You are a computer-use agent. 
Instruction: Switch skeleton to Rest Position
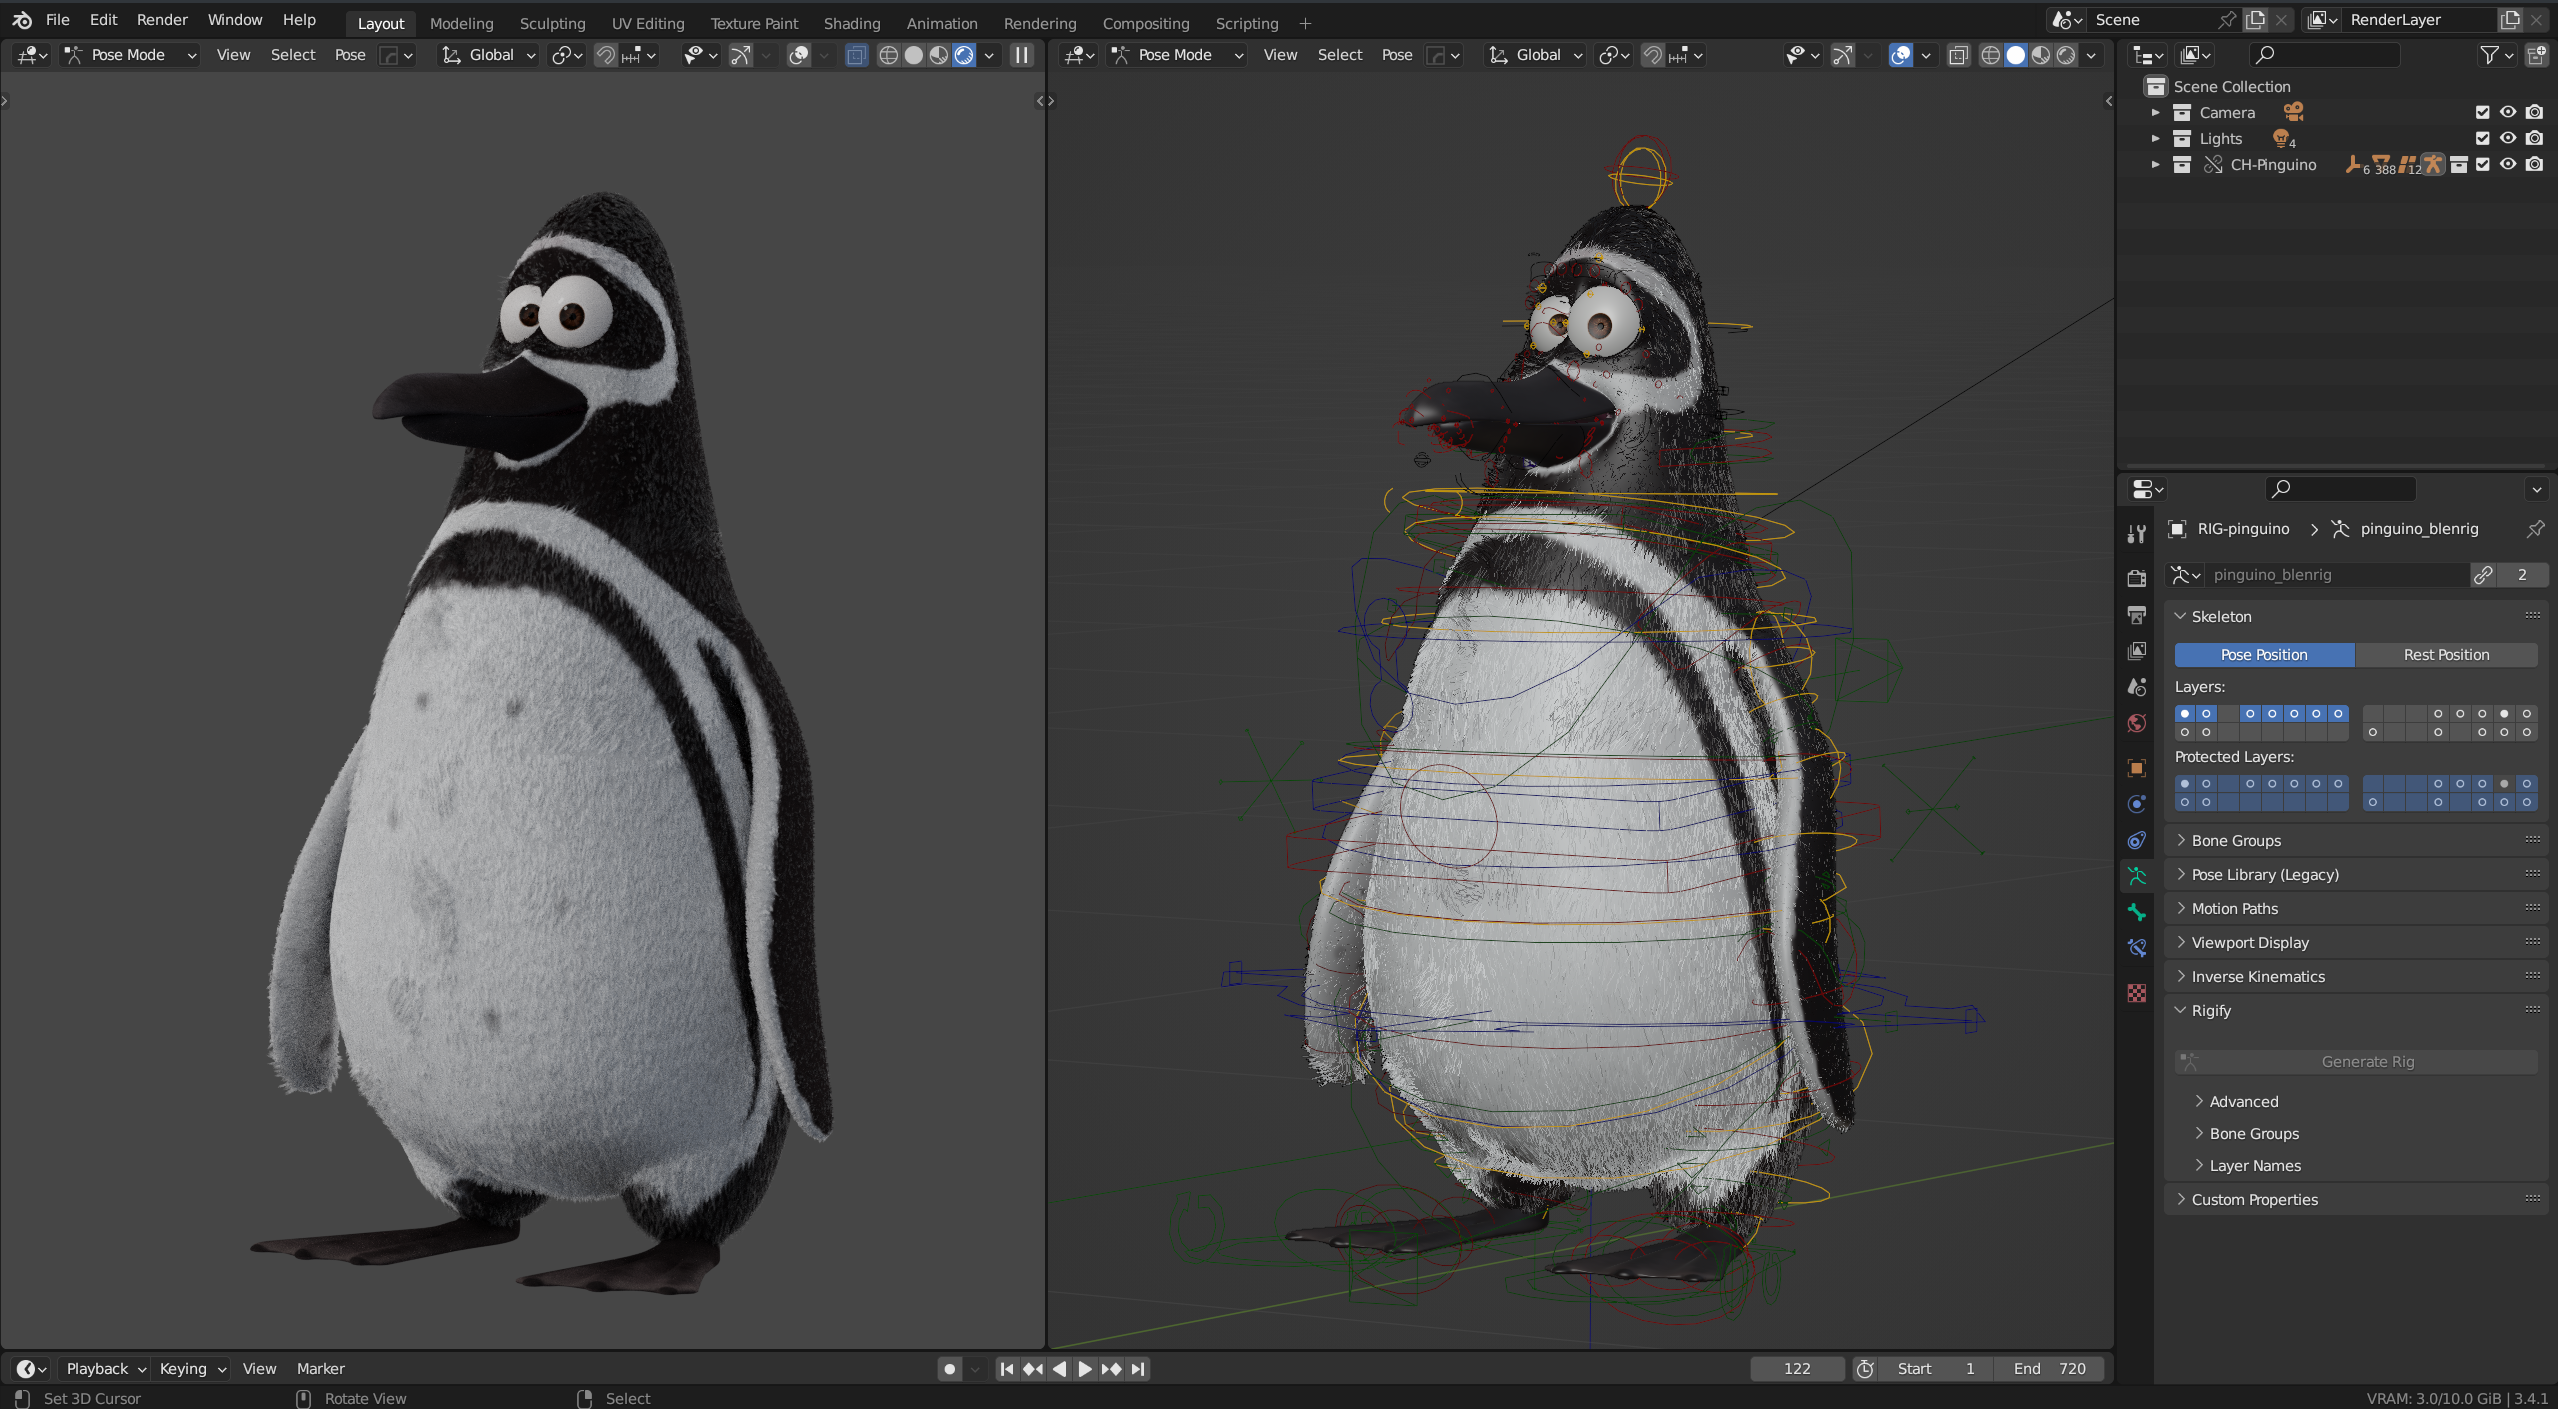[2445, 655]
